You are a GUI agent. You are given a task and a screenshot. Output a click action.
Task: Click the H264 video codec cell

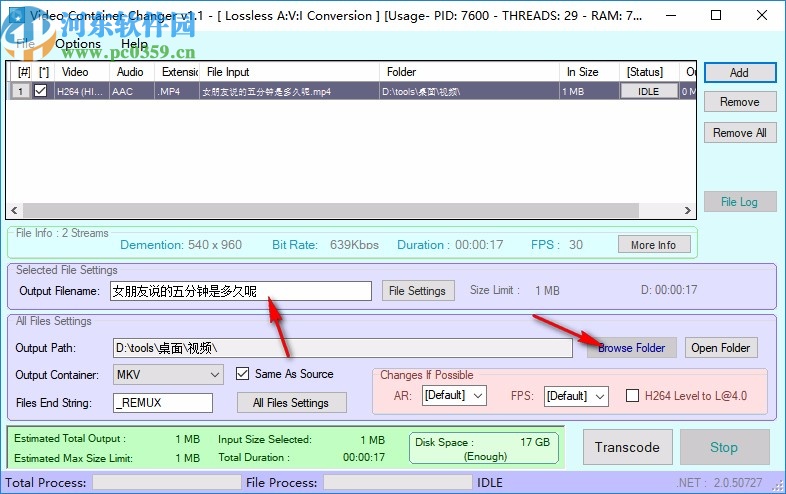pyautogui.click(x=82, y=91)
